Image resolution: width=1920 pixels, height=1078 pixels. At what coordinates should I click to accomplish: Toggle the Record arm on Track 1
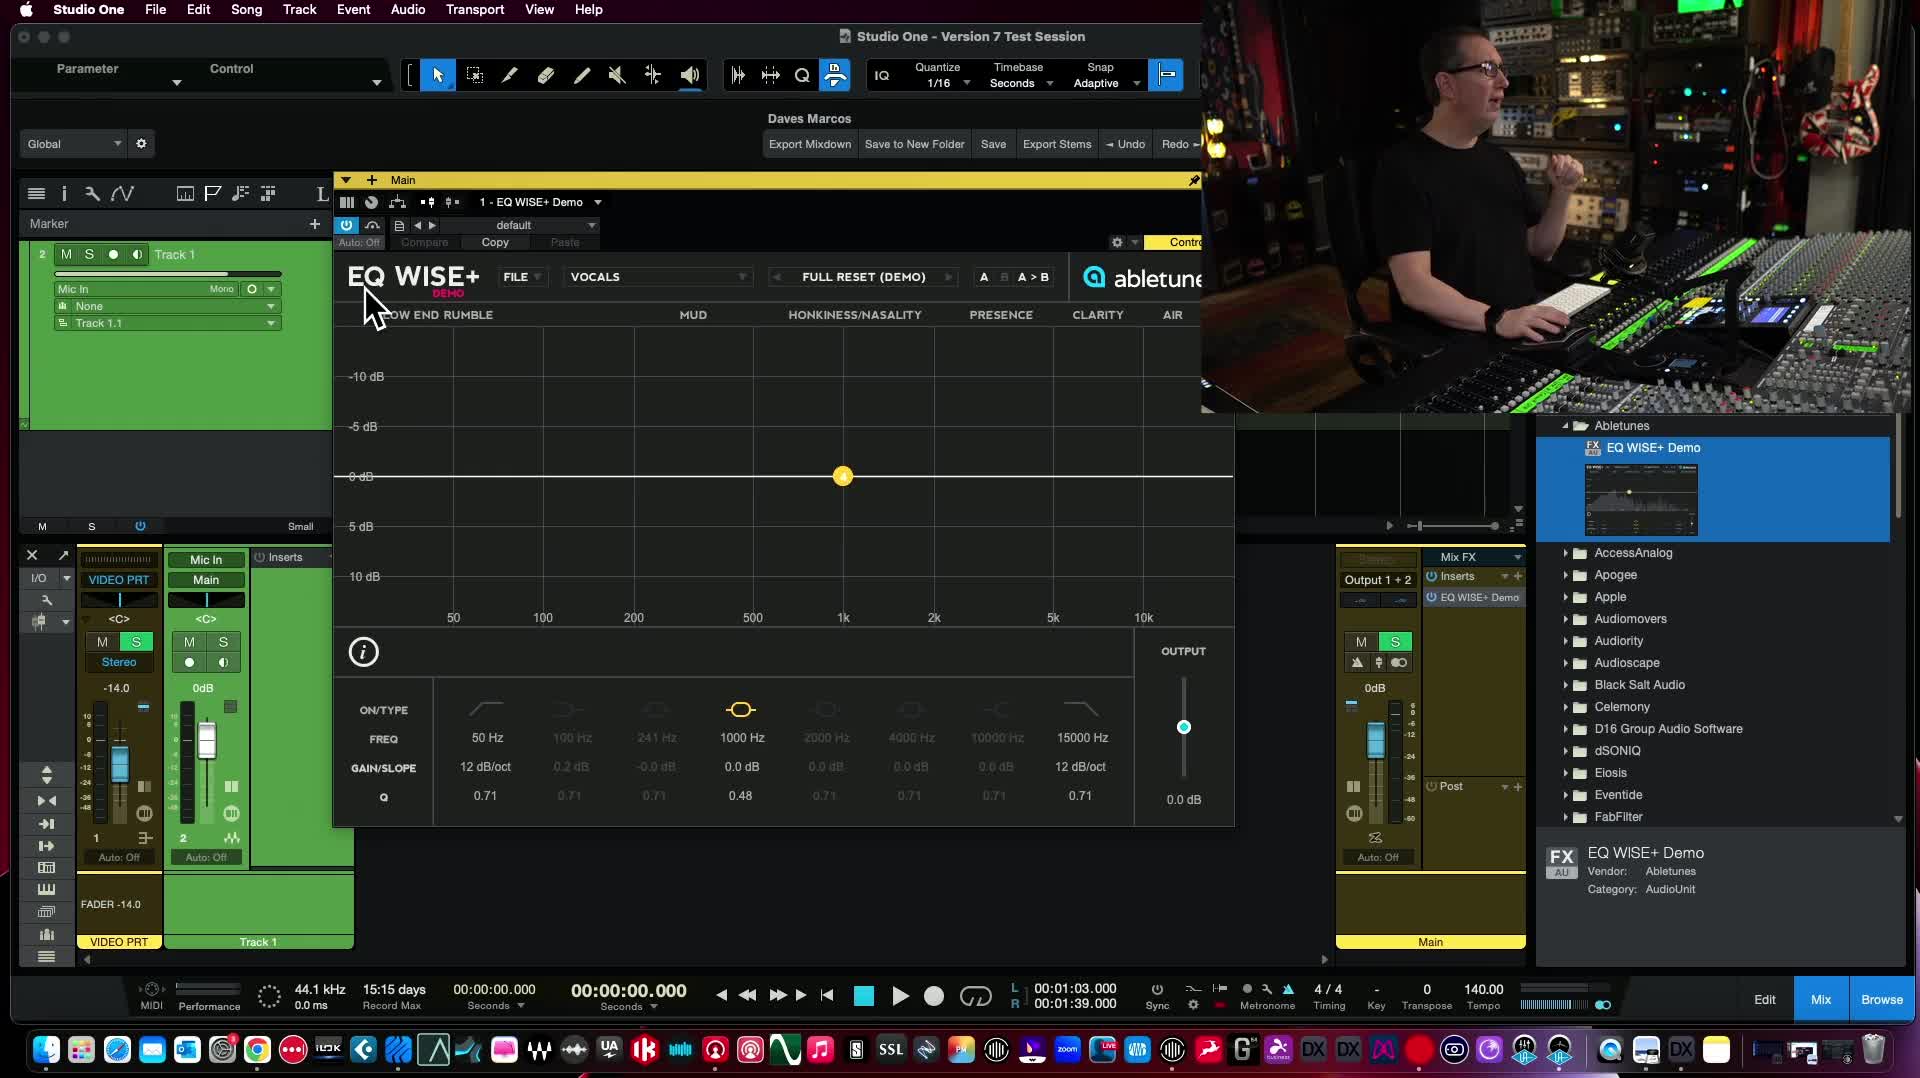click(113, 254)
